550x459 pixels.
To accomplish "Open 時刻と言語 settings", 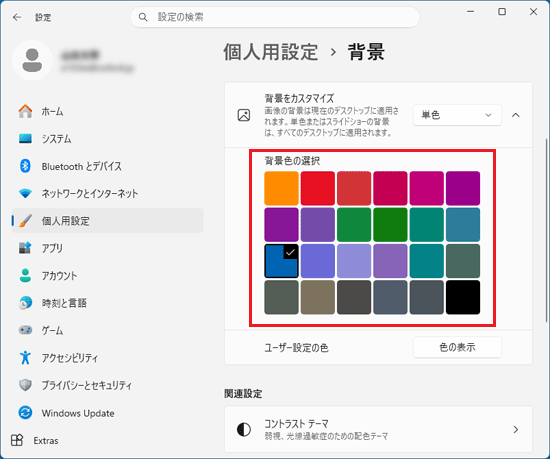I will click(x=107, y=303).
